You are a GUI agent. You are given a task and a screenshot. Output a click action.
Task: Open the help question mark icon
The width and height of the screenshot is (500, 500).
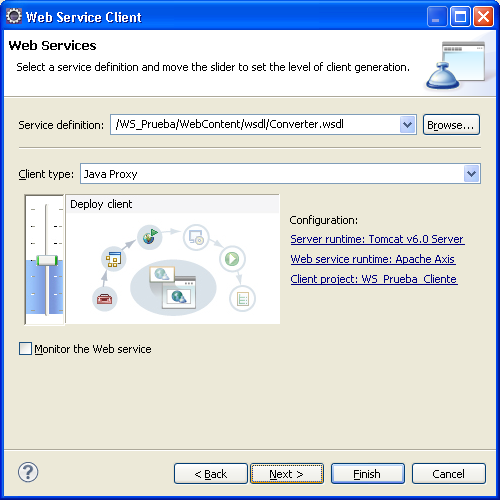coord(28,472)
